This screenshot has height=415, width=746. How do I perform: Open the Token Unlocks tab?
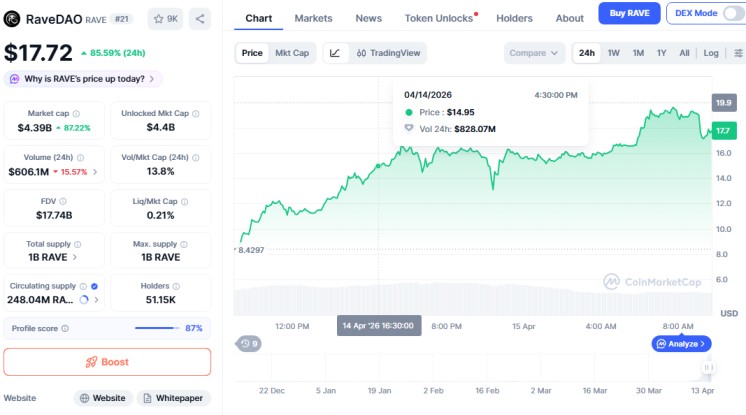(x=439, y=19)
